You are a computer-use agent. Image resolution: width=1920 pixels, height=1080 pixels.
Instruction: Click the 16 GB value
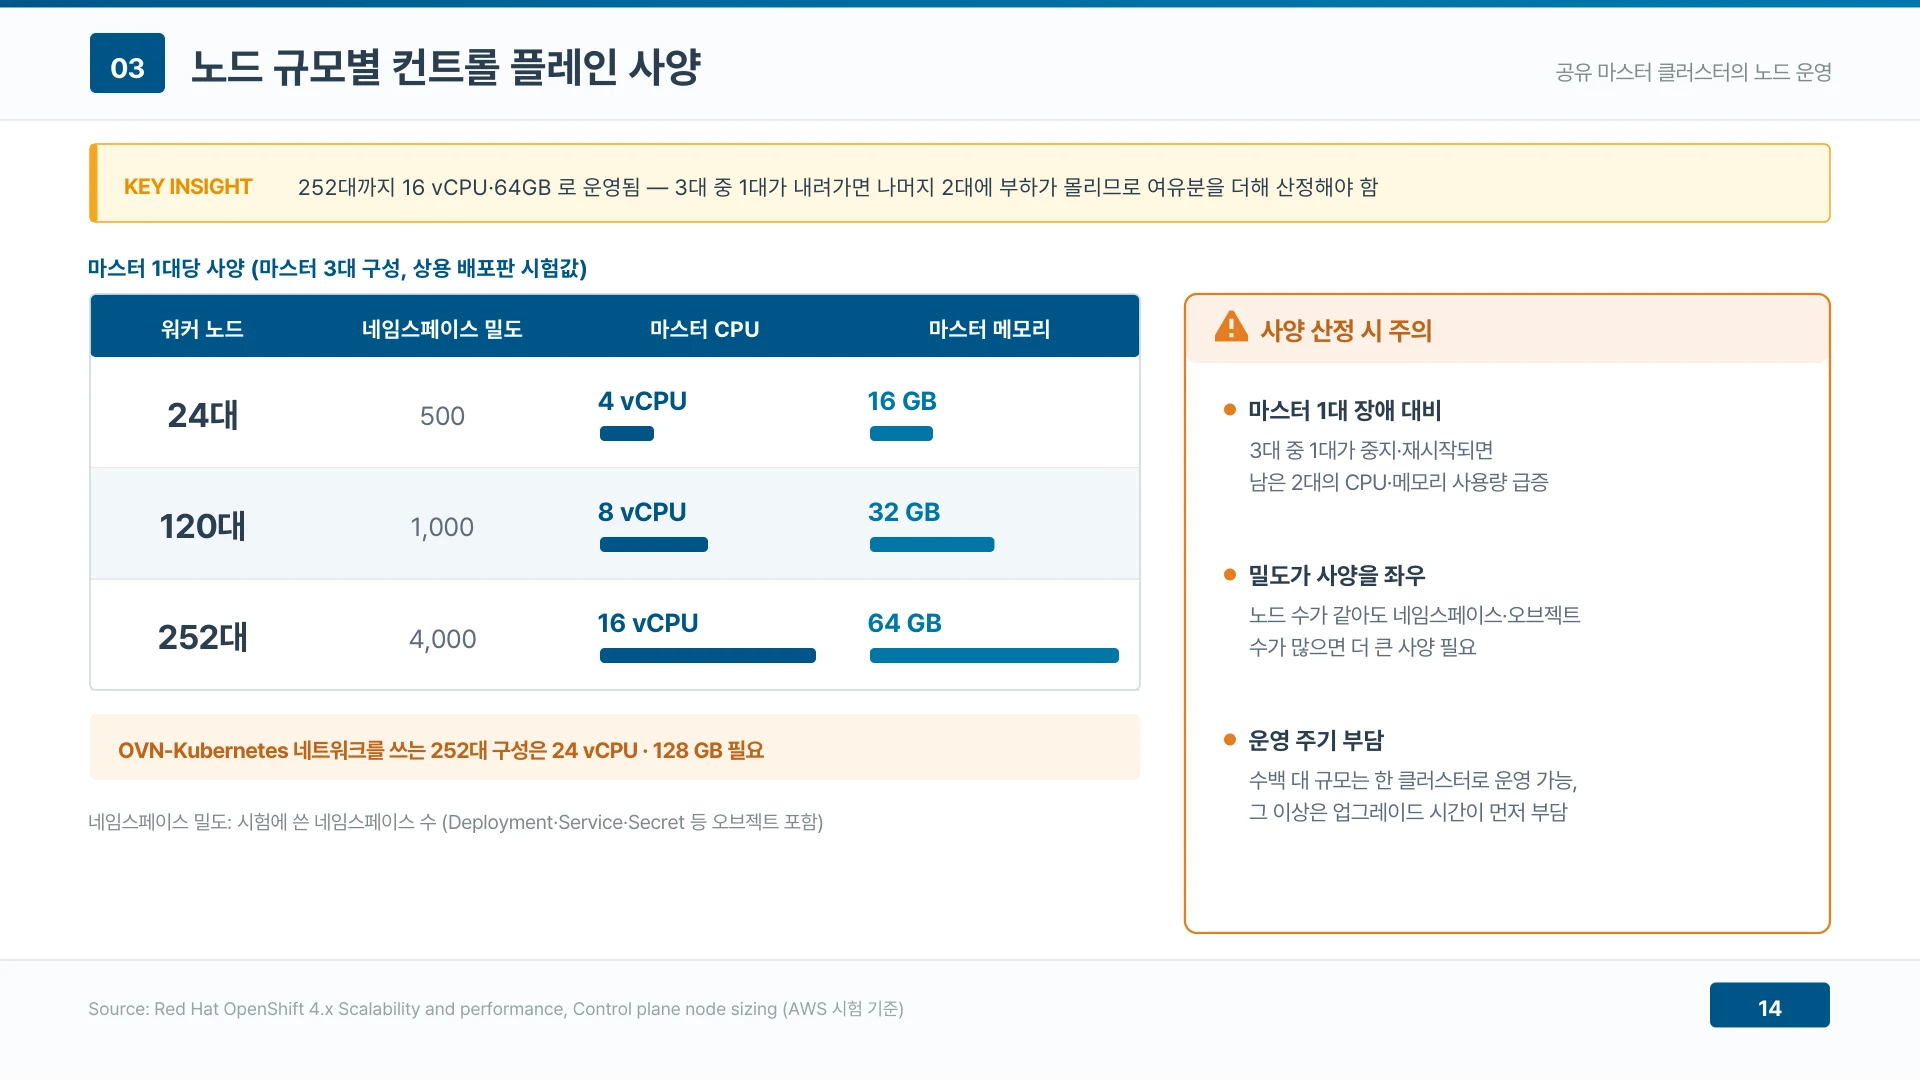(x=902, y=401)
